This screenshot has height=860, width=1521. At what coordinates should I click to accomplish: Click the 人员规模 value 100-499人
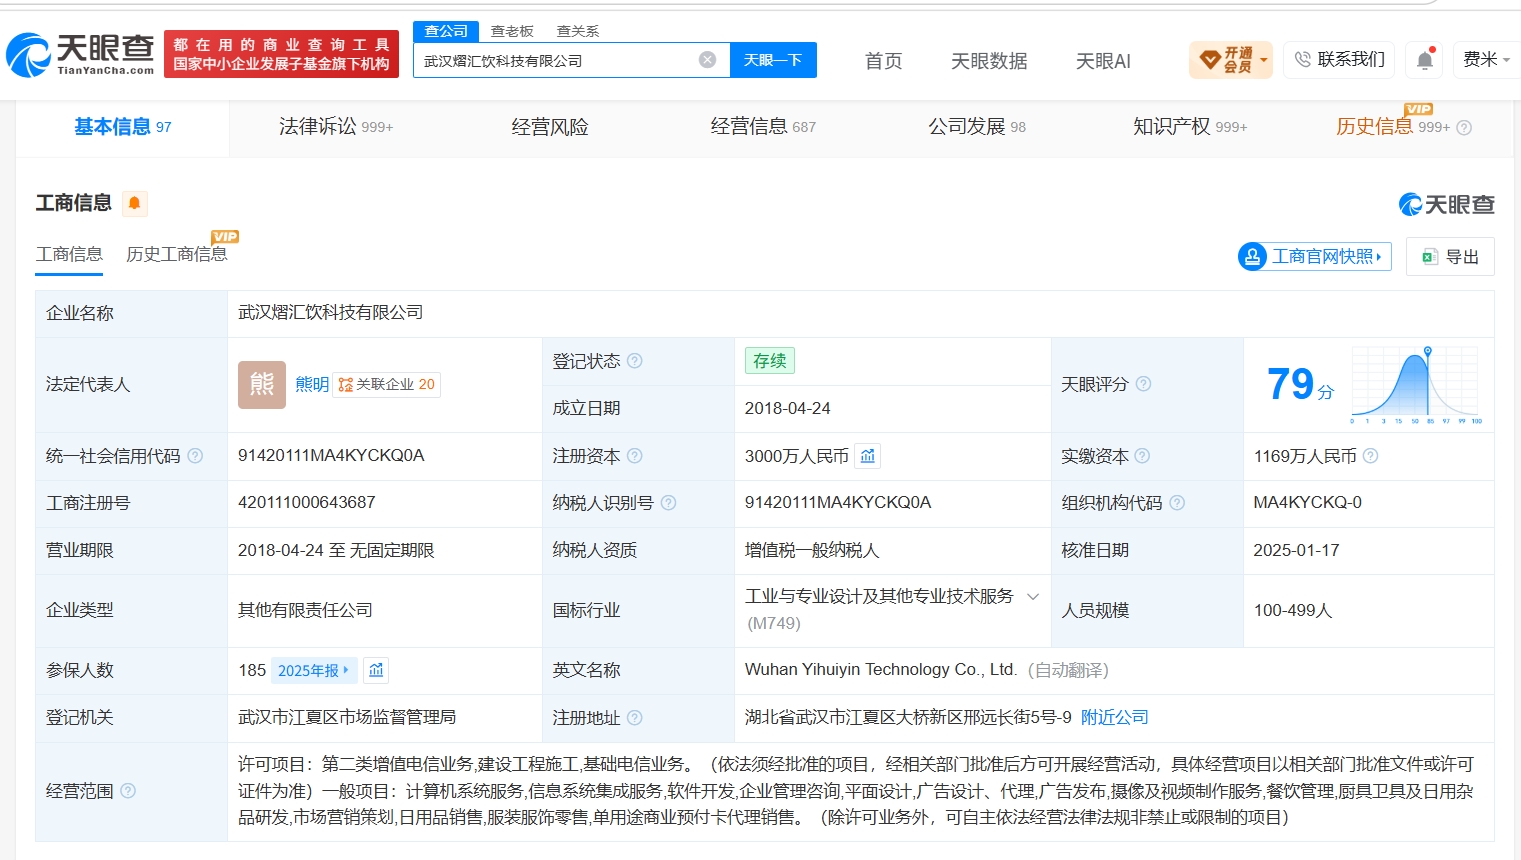click(1293, 610)
